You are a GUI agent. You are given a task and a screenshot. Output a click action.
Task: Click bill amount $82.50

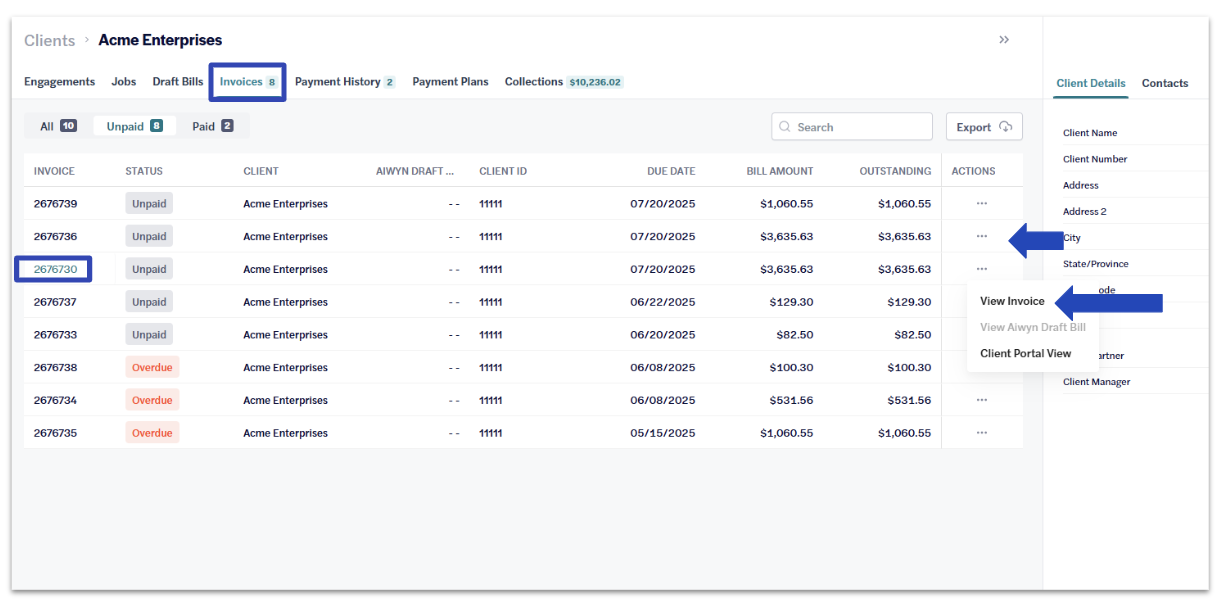pos(795,335)
